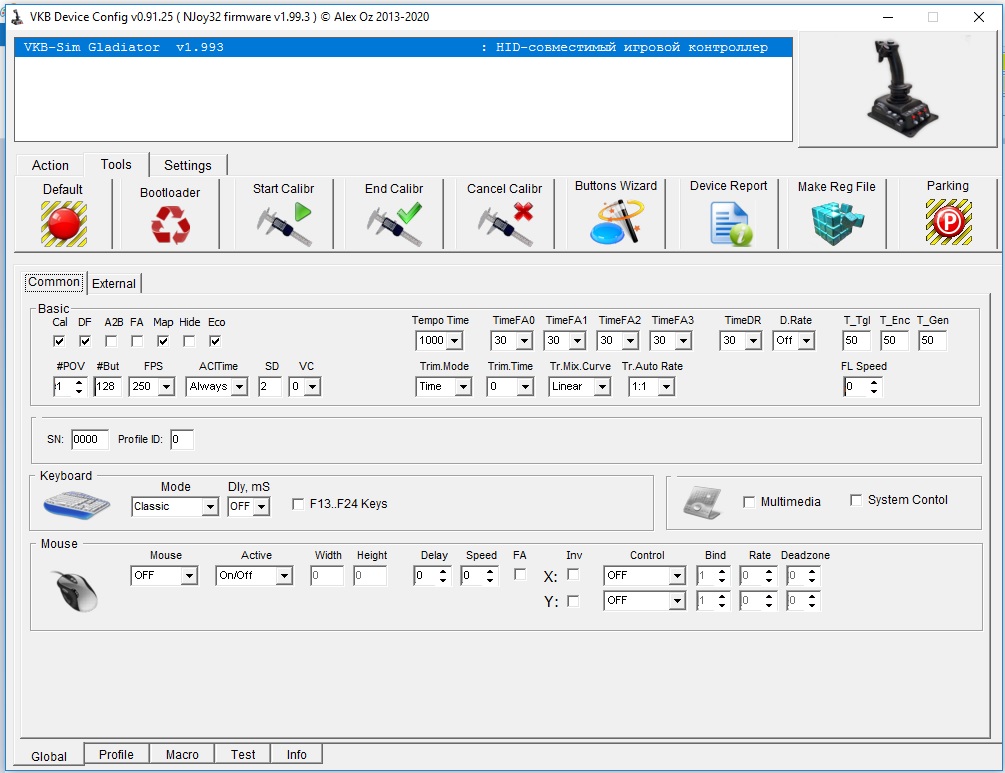
Task: Switch to the Macro bottom tab
Action: click(x=182, y=754)
